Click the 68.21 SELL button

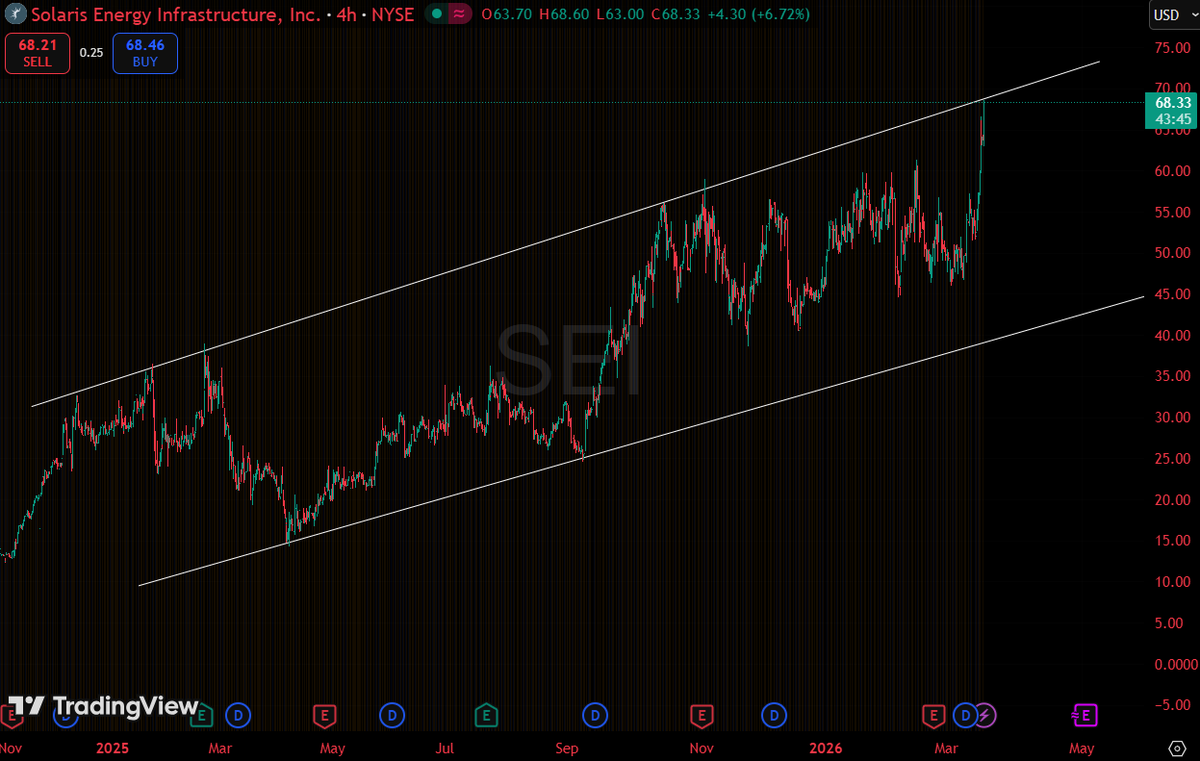[37, 53]
